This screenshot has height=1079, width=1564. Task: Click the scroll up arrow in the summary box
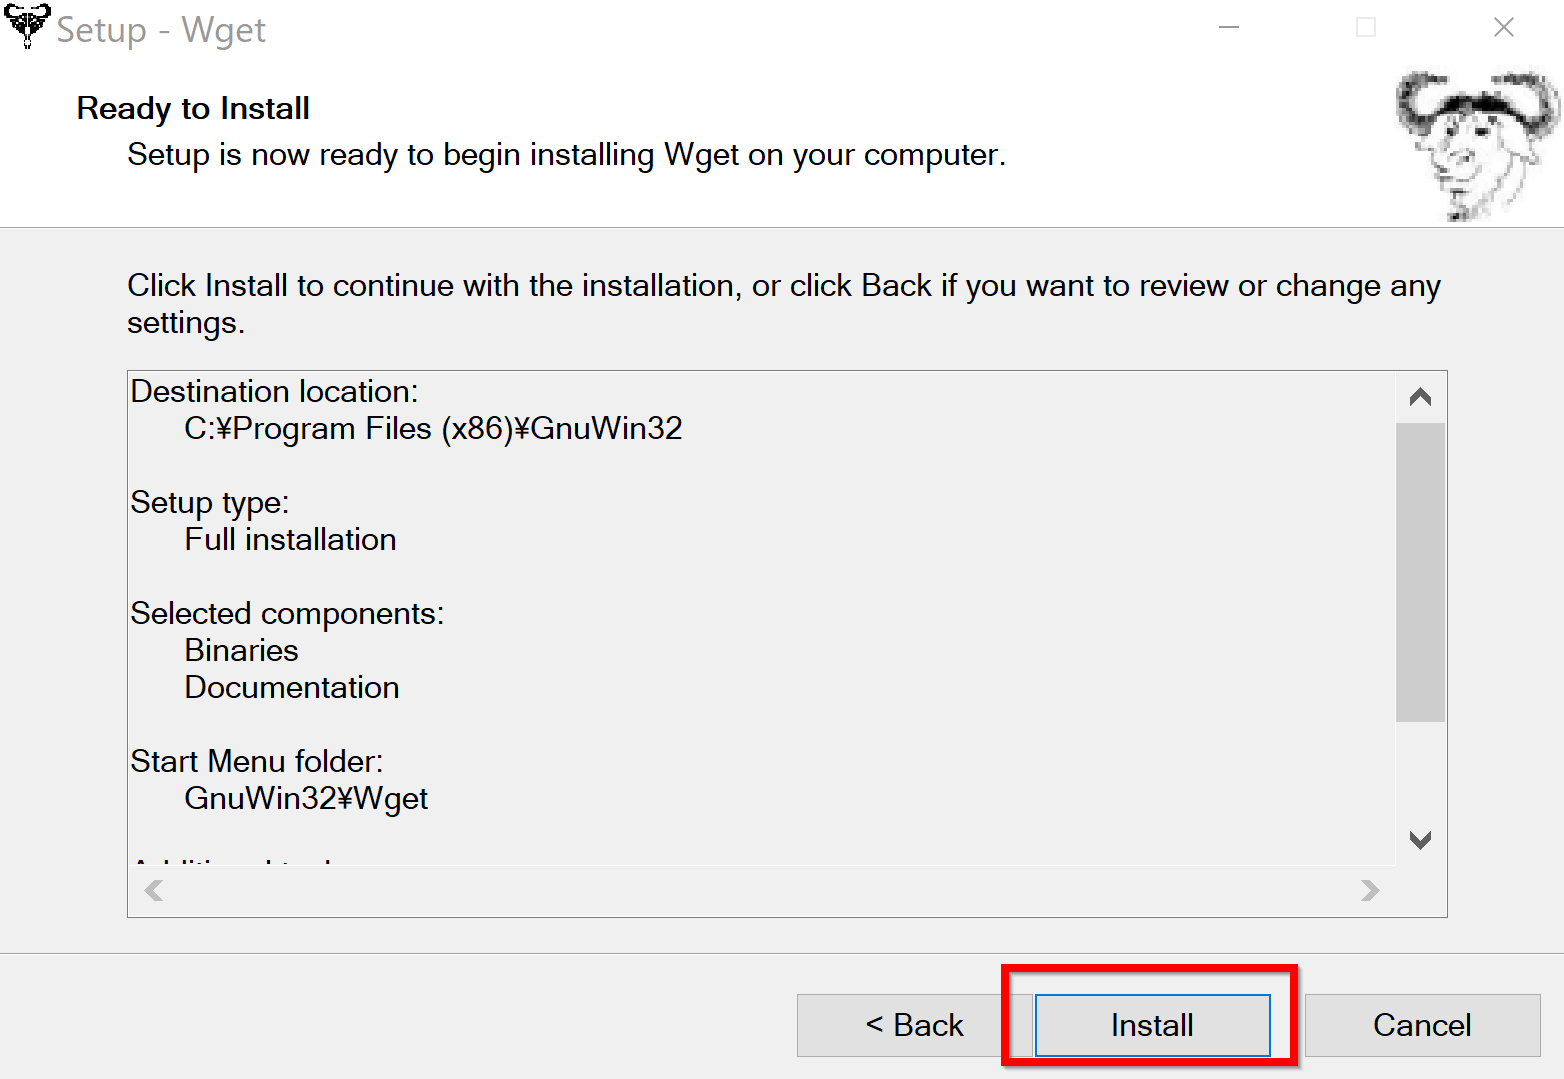tap(1420, 397)
